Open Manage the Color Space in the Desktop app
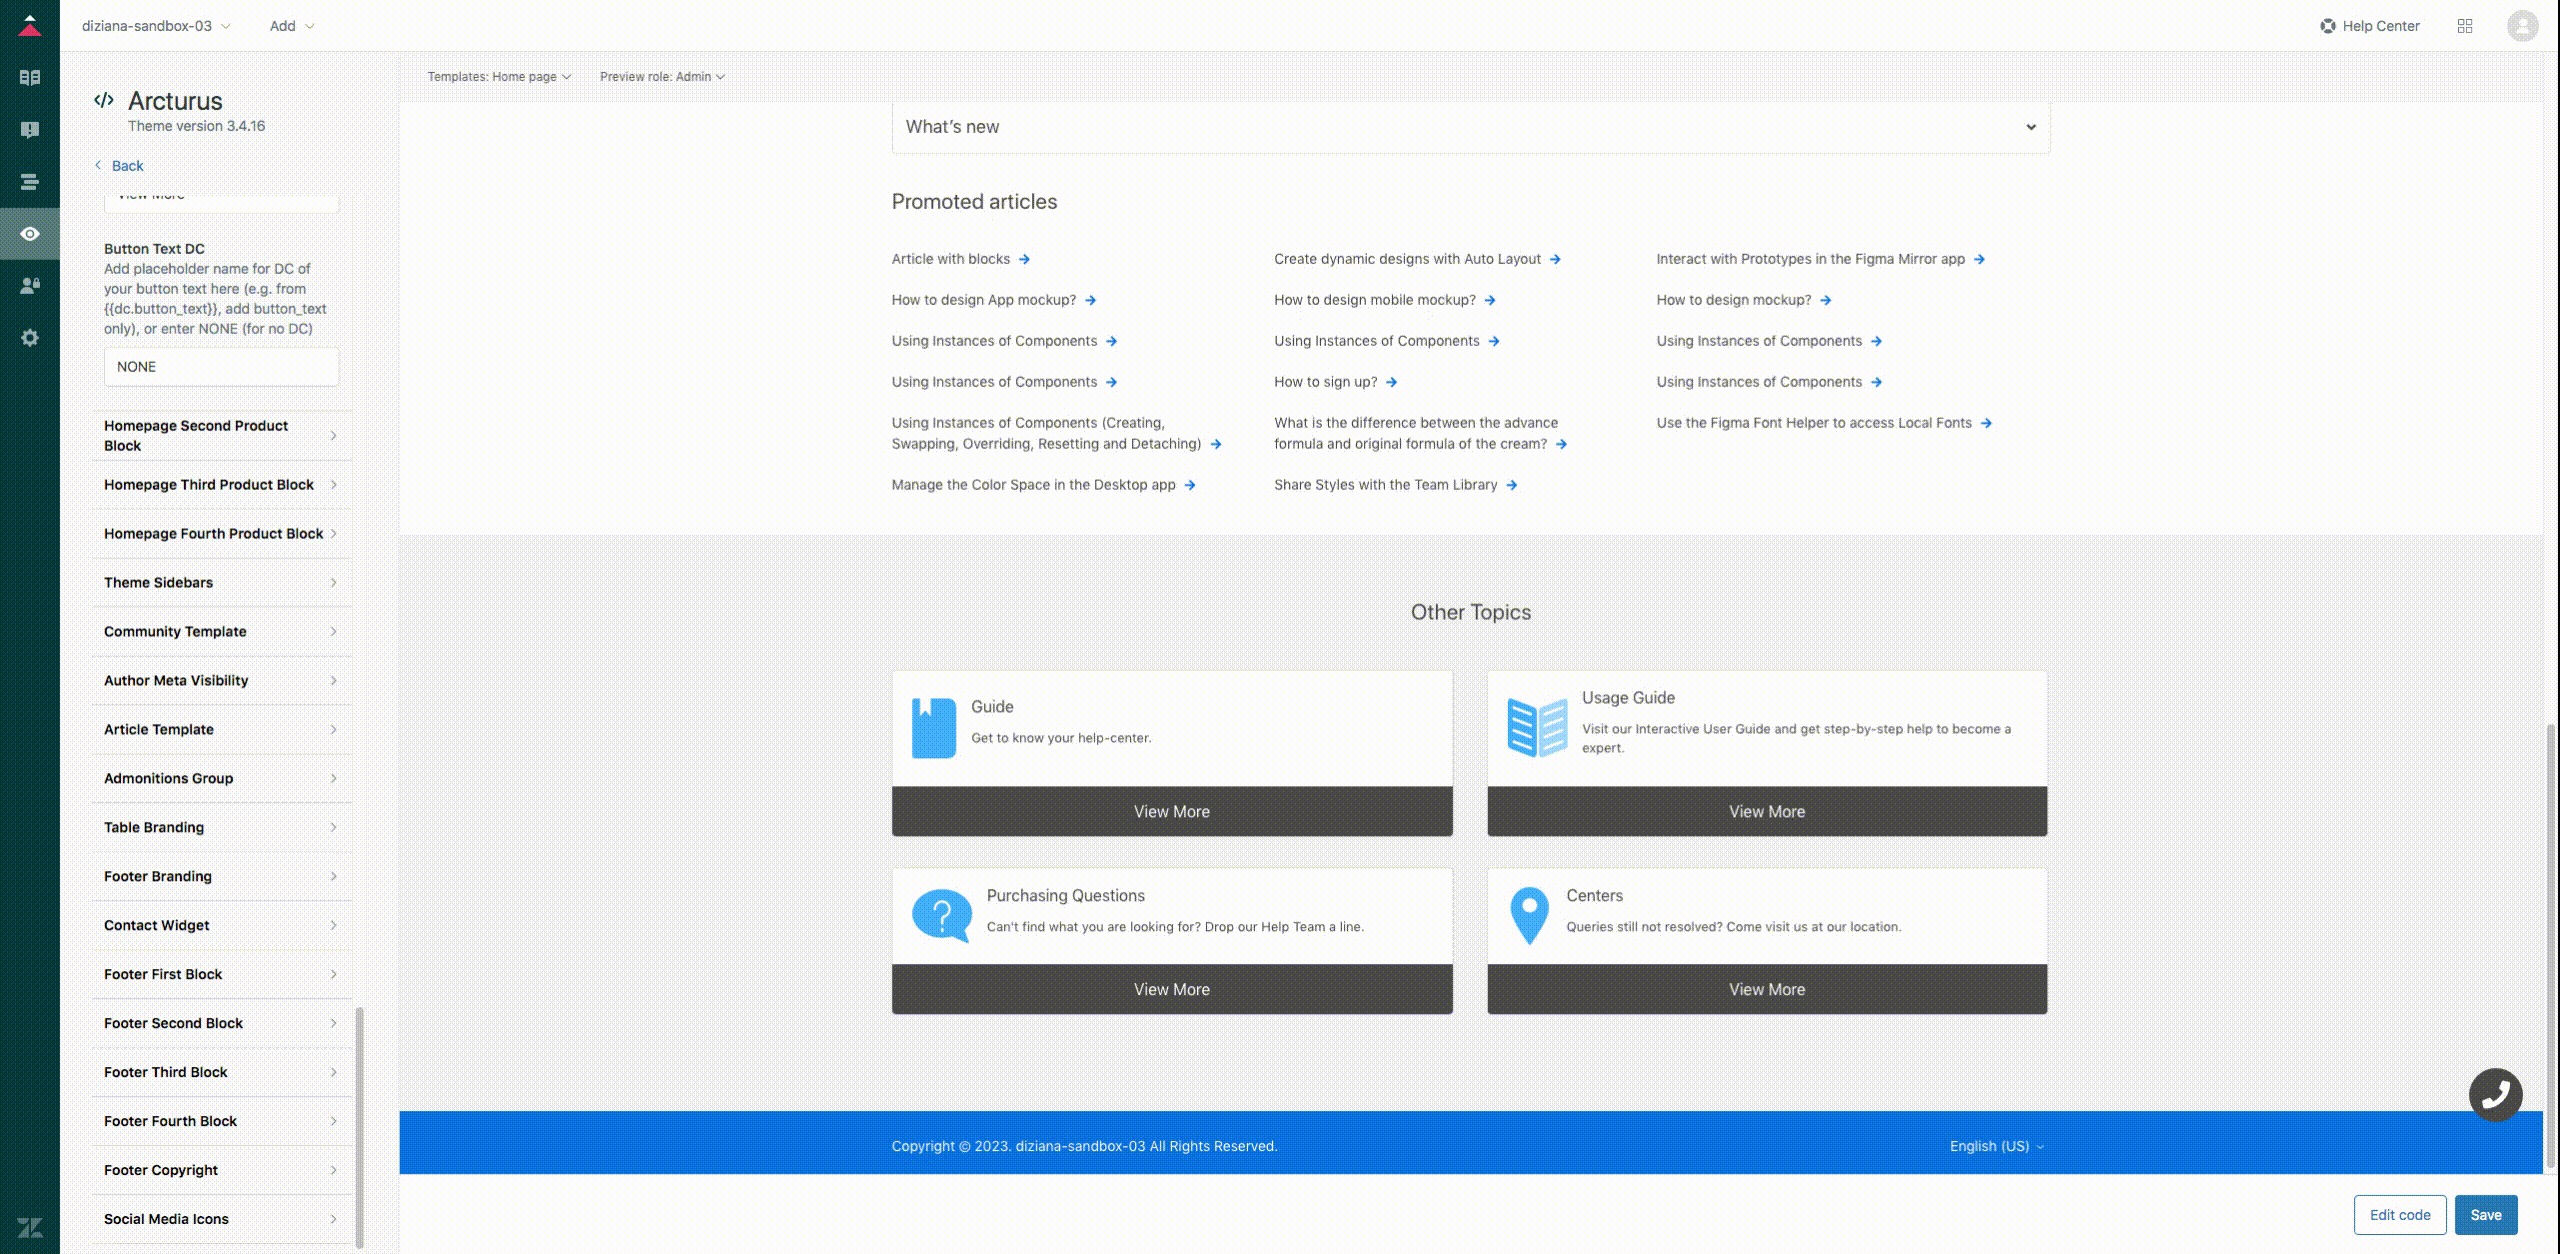This screenshot has height=1254, width=2560. [1034, 485]
